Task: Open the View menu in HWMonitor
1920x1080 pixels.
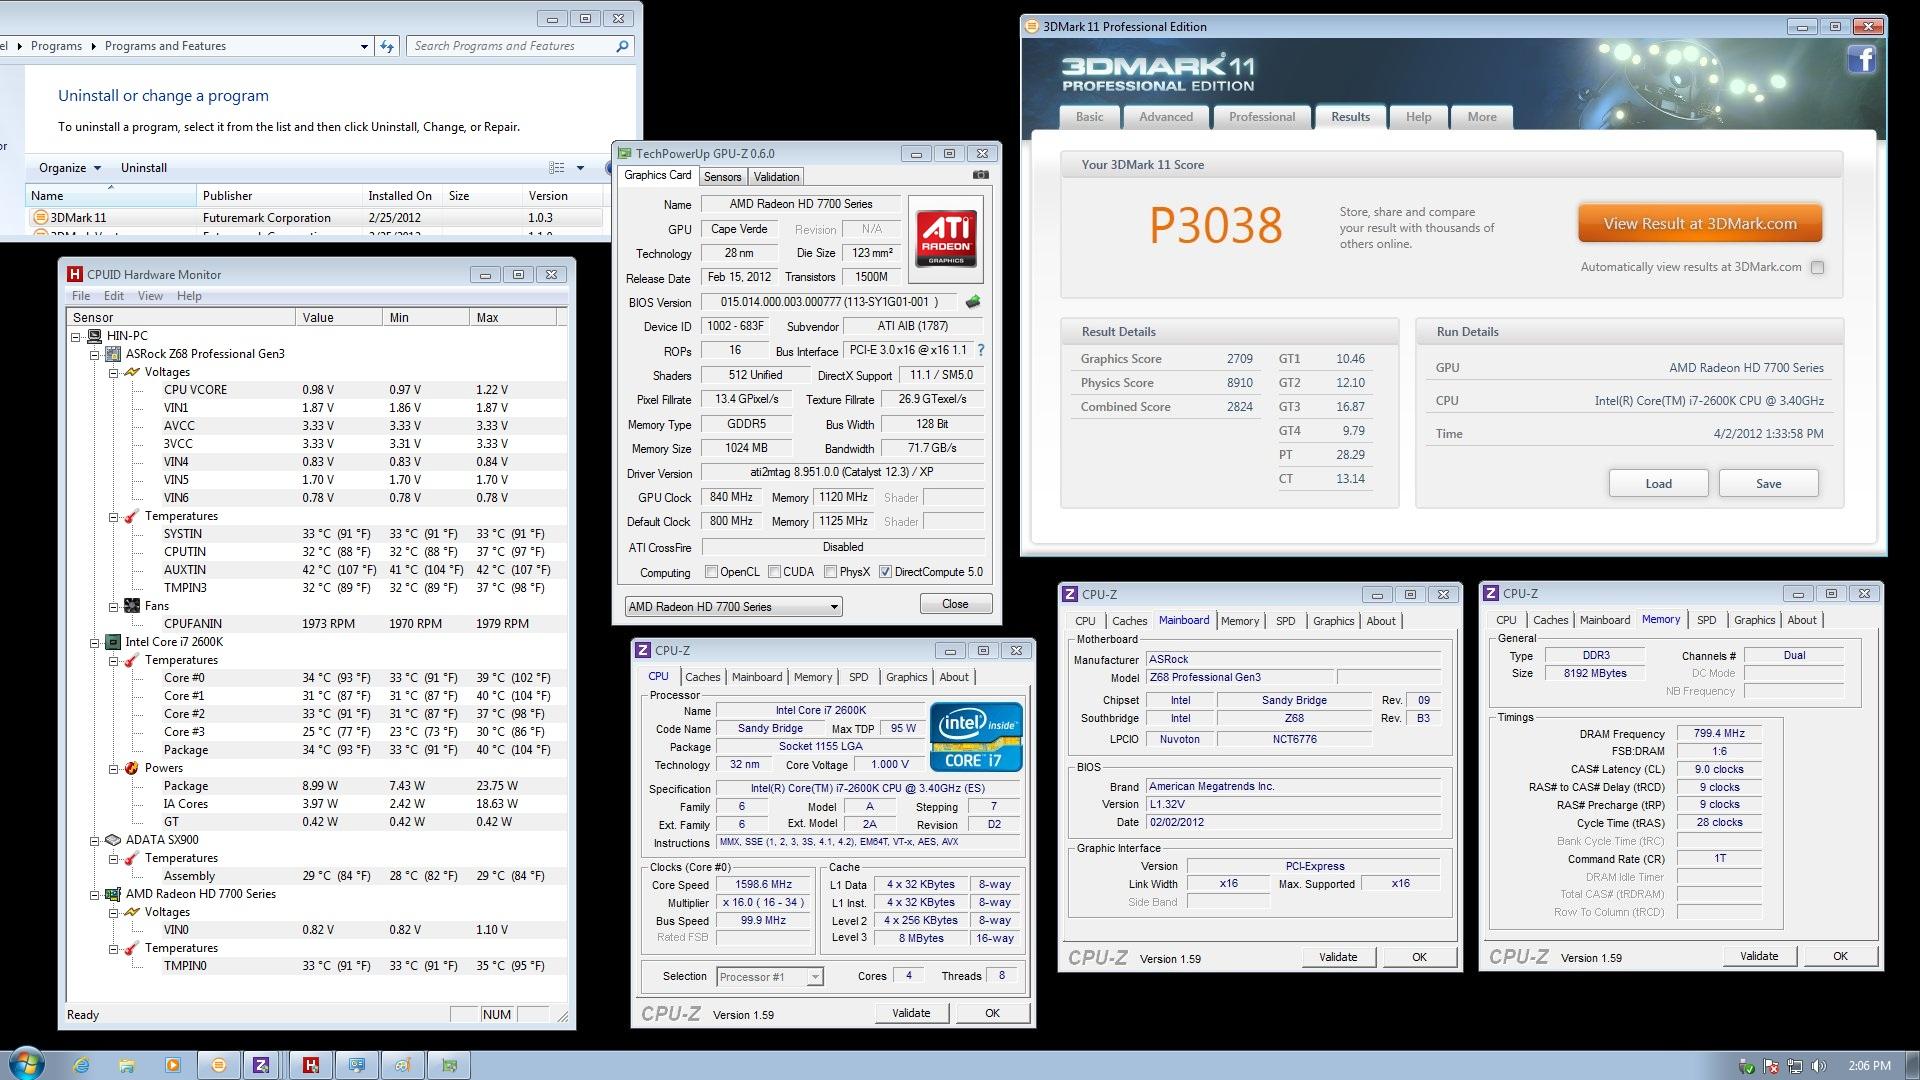Action: [150, 296]
